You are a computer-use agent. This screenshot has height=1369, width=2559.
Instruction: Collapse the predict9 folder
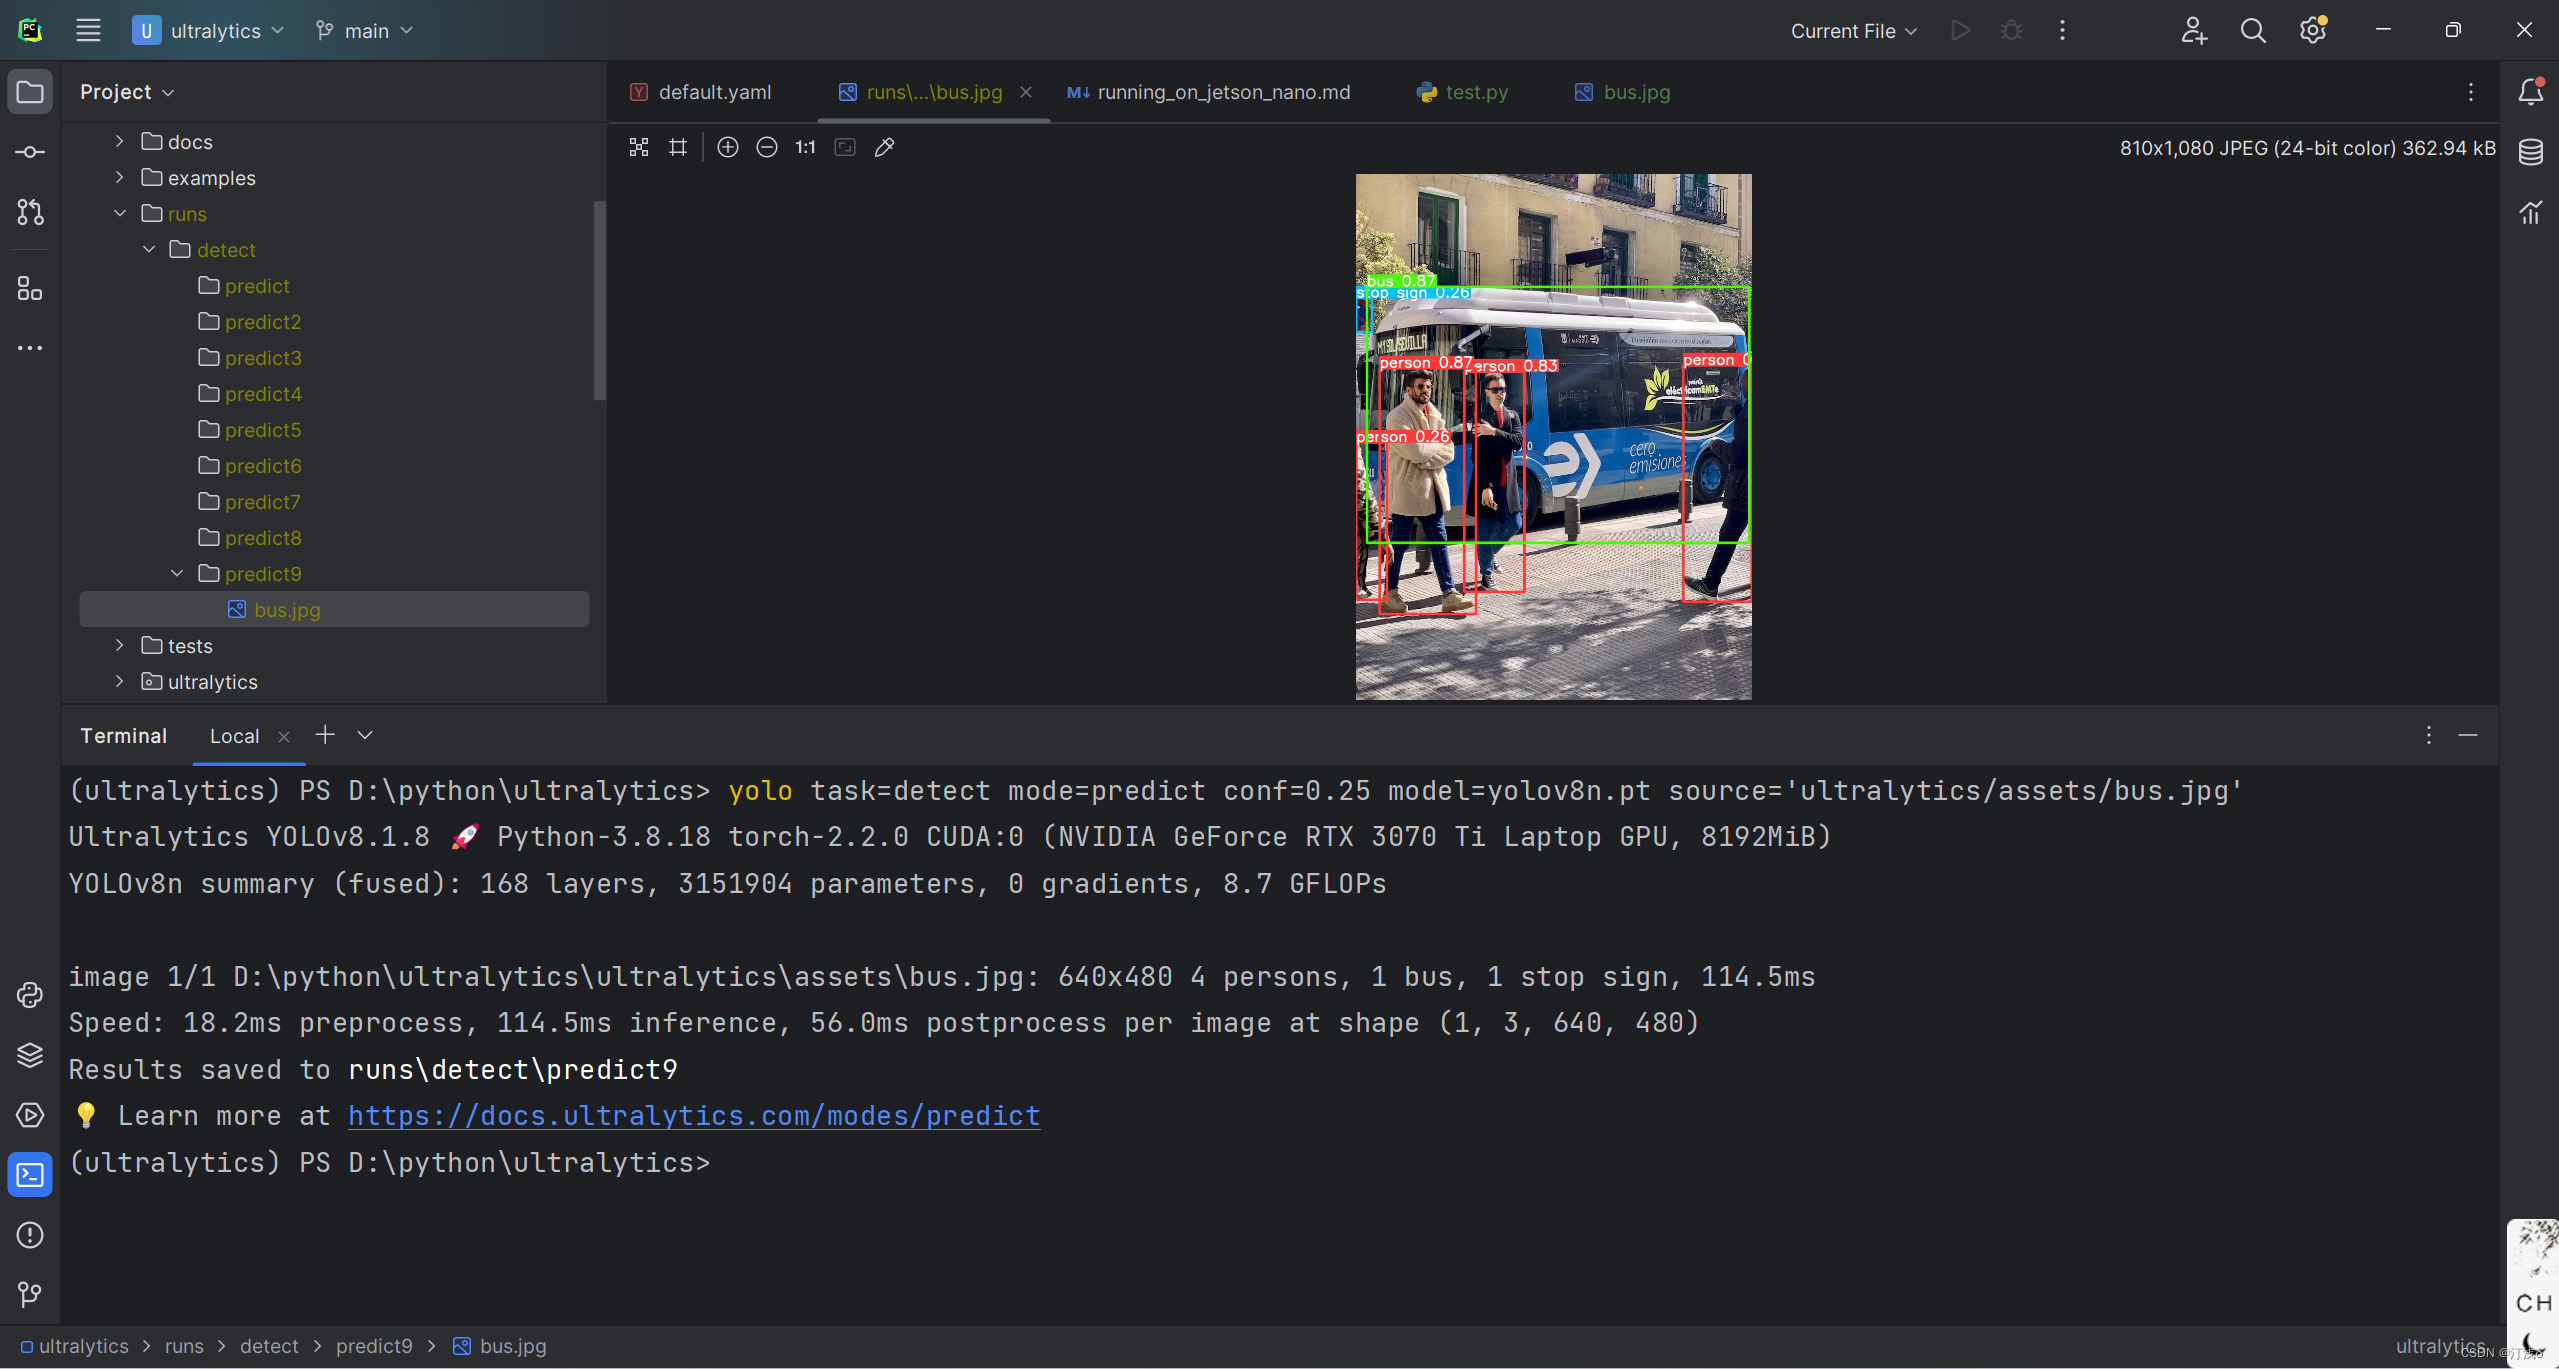tap(176, 573)
